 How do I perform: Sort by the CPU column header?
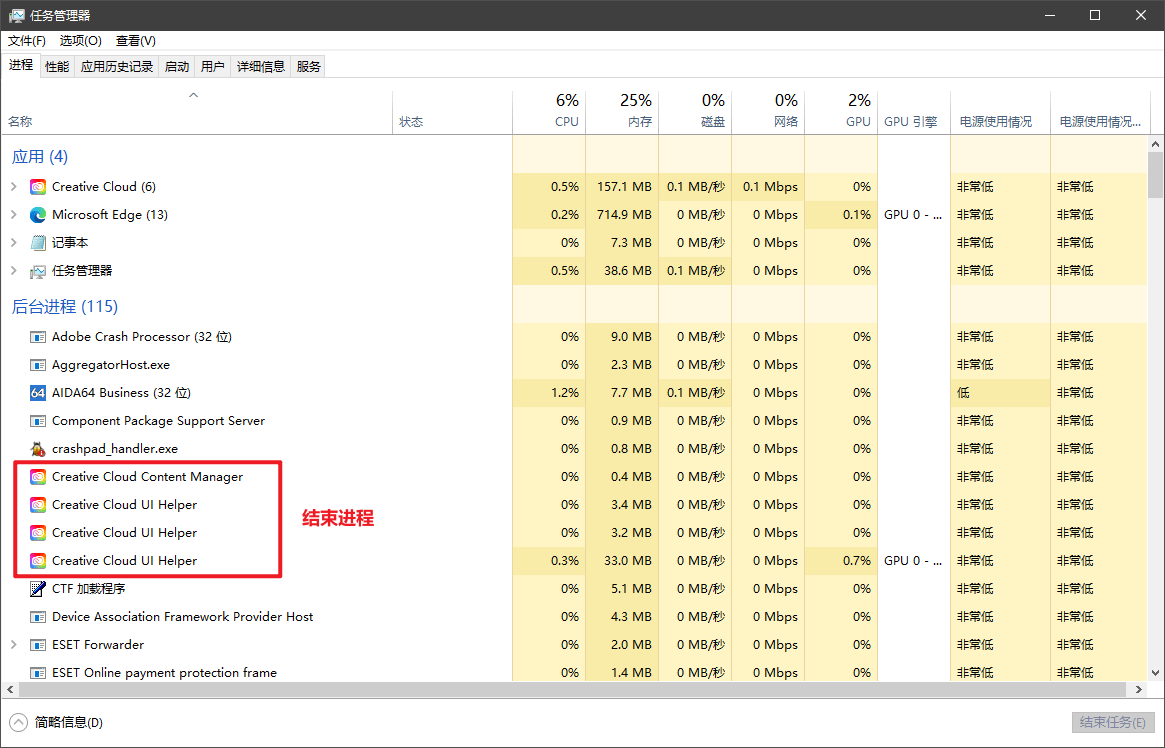[x=549, y=112]
